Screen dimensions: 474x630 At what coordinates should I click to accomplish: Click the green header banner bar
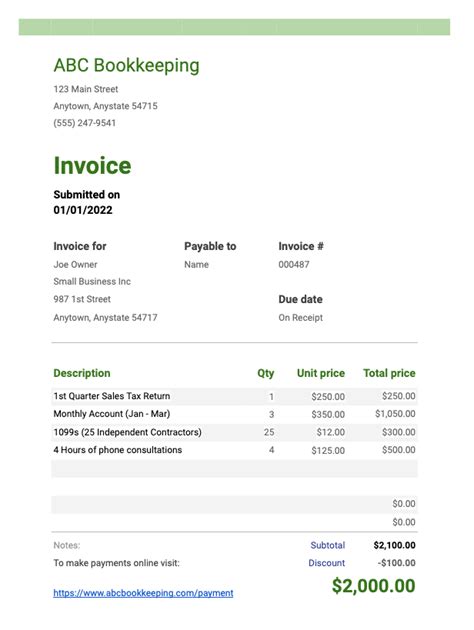[x=234, y=27]
